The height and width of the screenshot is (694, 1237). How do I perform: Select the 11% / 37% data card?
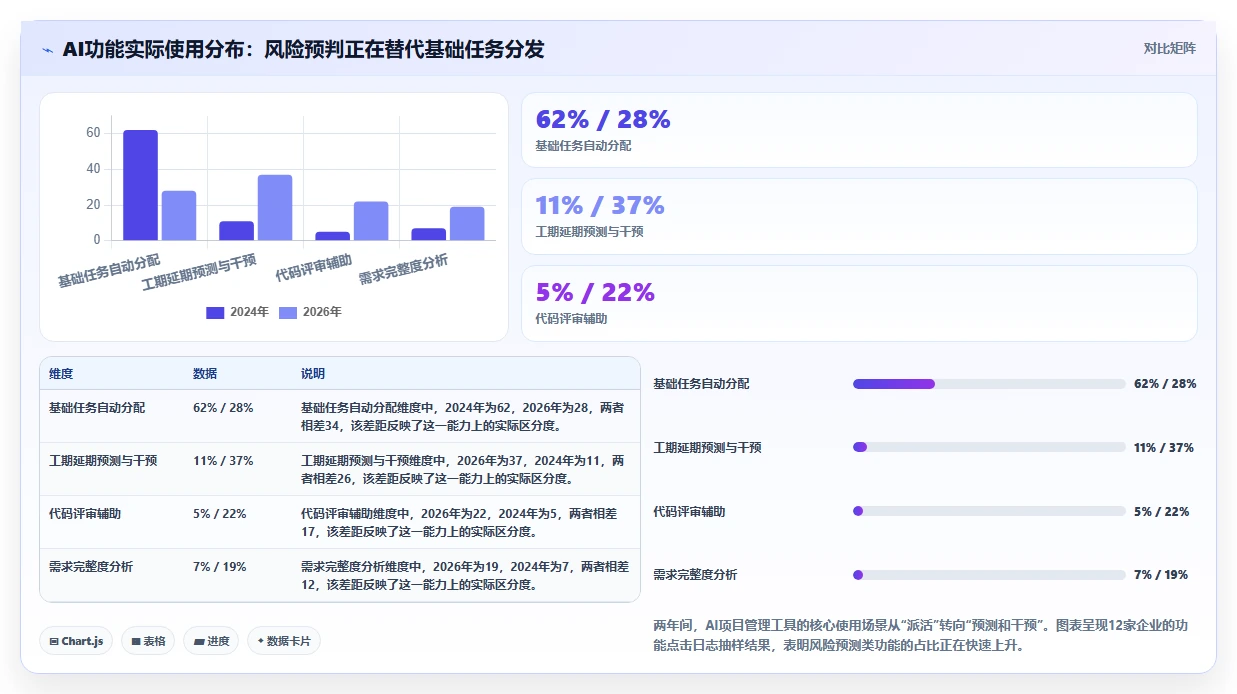pyautogui.click(x=859, y=216)
